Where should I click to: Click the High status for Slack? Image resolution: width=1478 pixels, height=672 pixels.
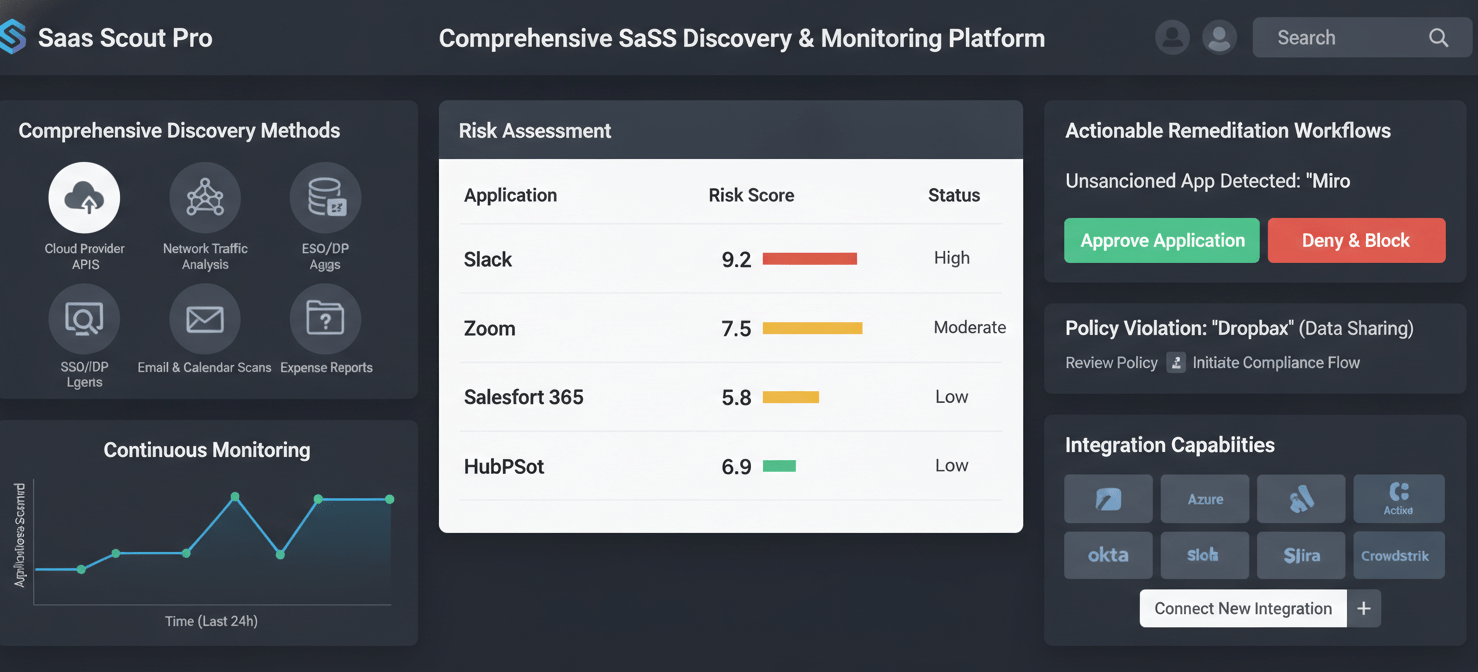coord(952,258)
